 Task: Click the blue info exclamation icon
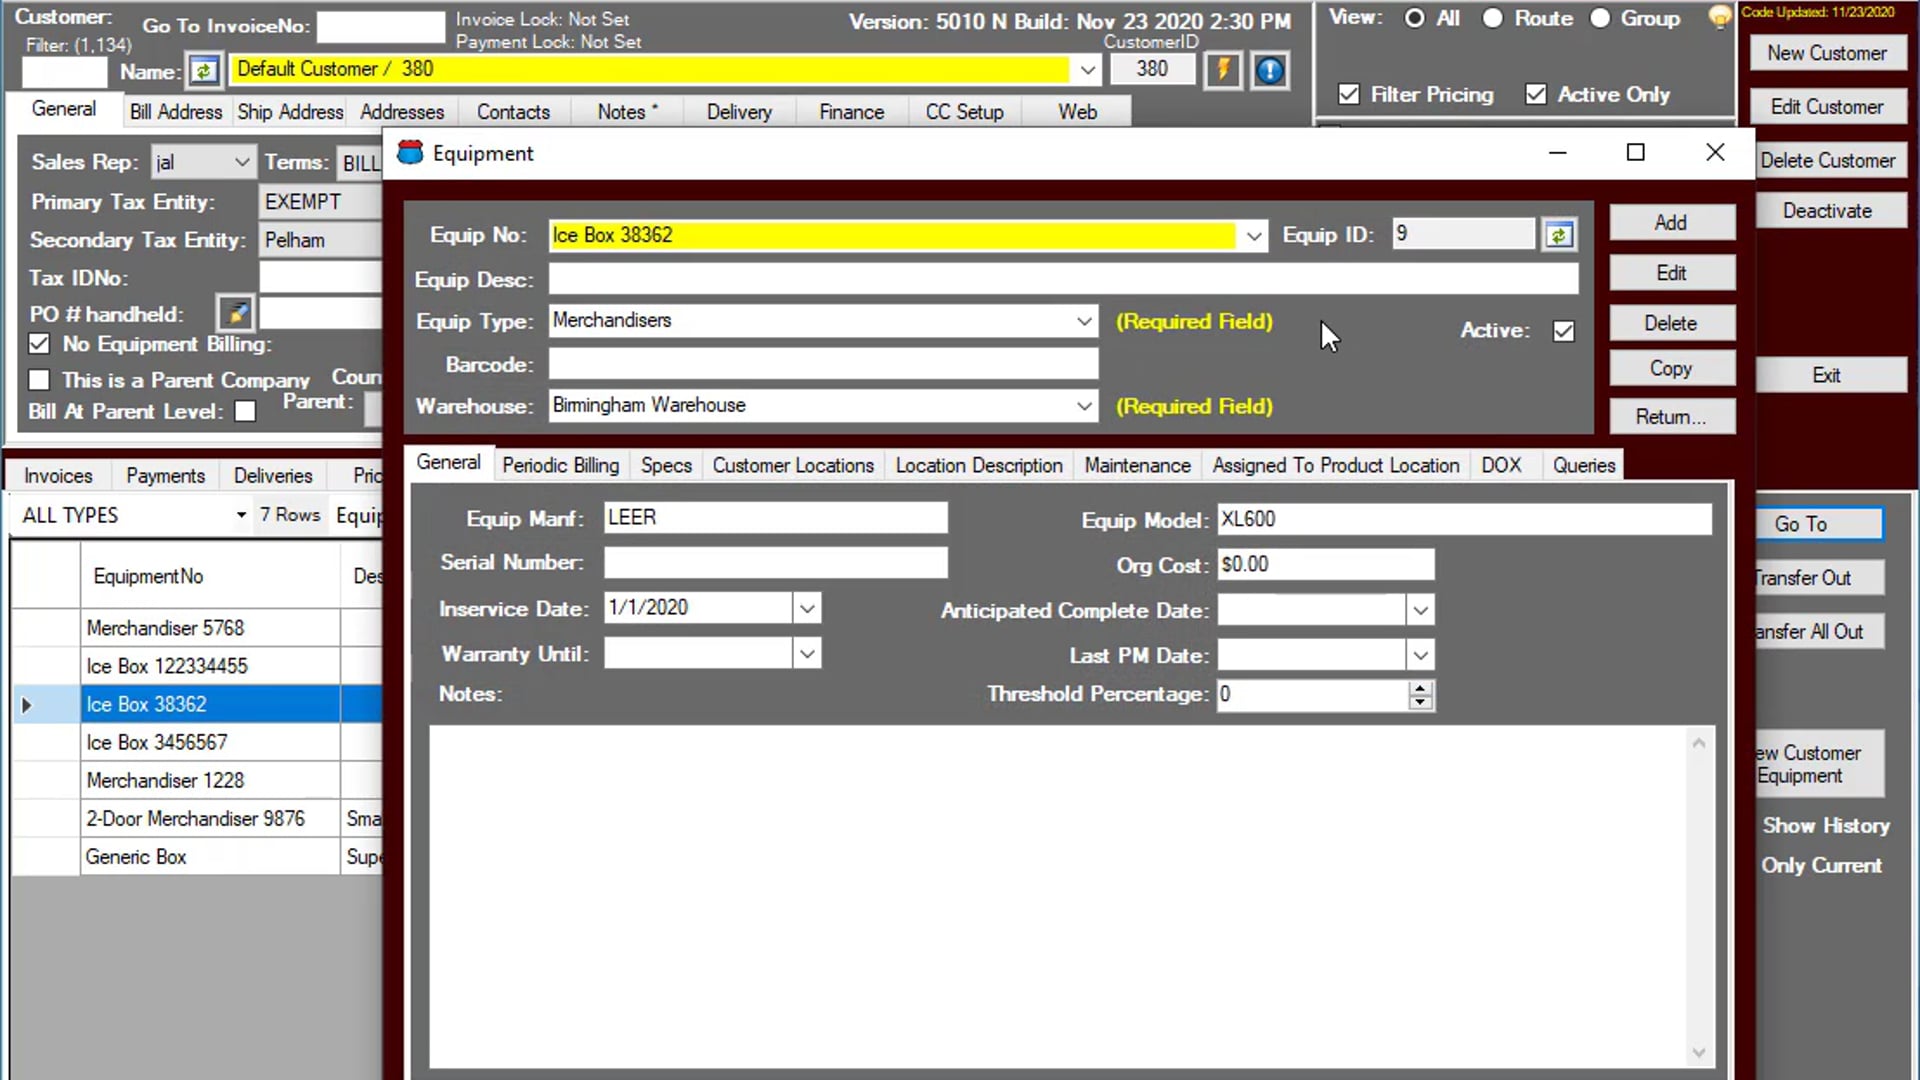click(1270, 70)
